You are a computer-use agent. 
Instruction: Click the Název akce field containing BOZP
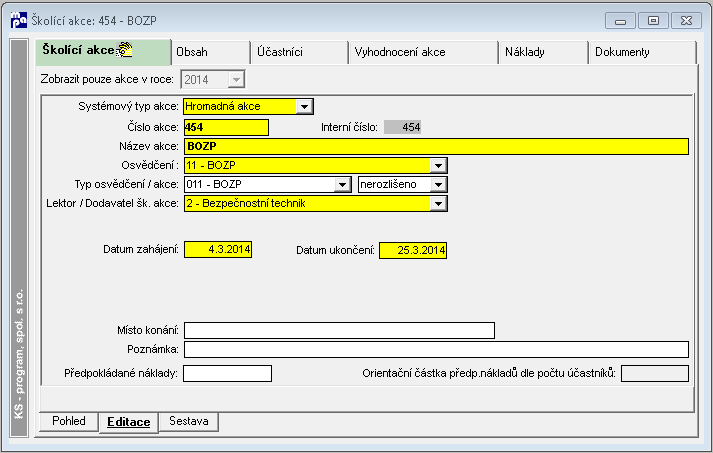click(436, 146)
